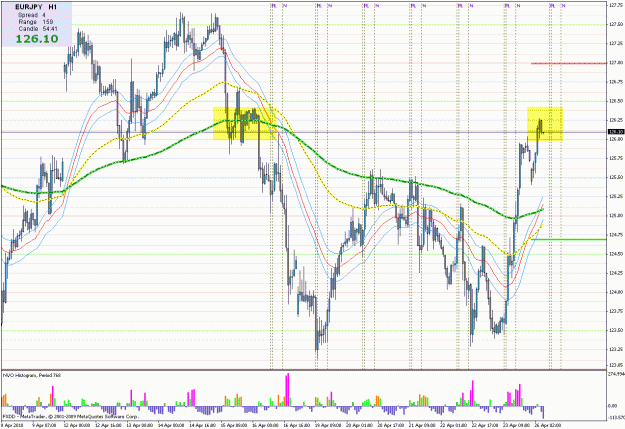
Task: Click the 19 Apr 09:00 time axis label
Action: pos(329,425)
